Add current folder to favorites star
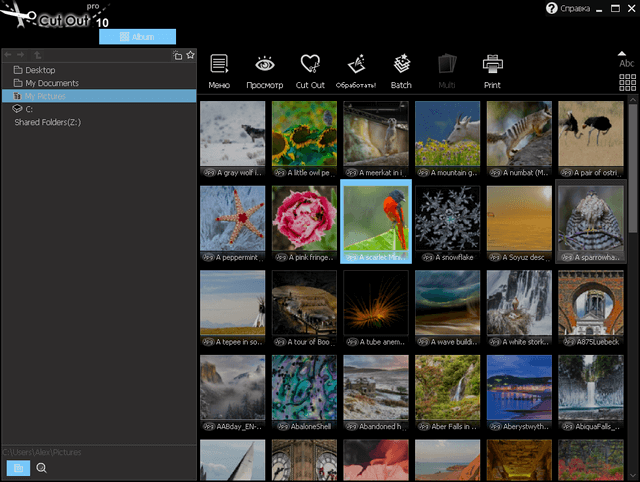The width and height of the screenshot is (640, 482). 190,55
